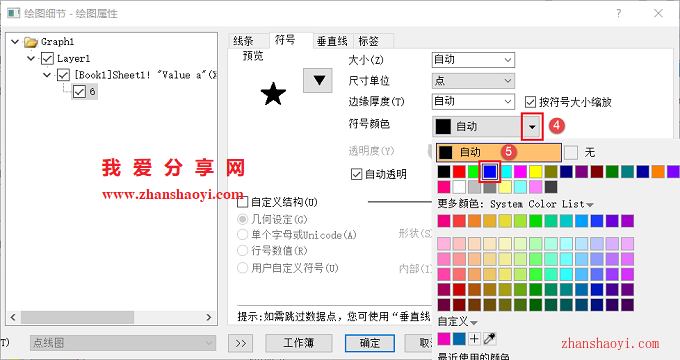This screenshot has width=680, height=360.
Task: Expand 更多颜色 System Color List dropdown
Action: tap(590, 204)
